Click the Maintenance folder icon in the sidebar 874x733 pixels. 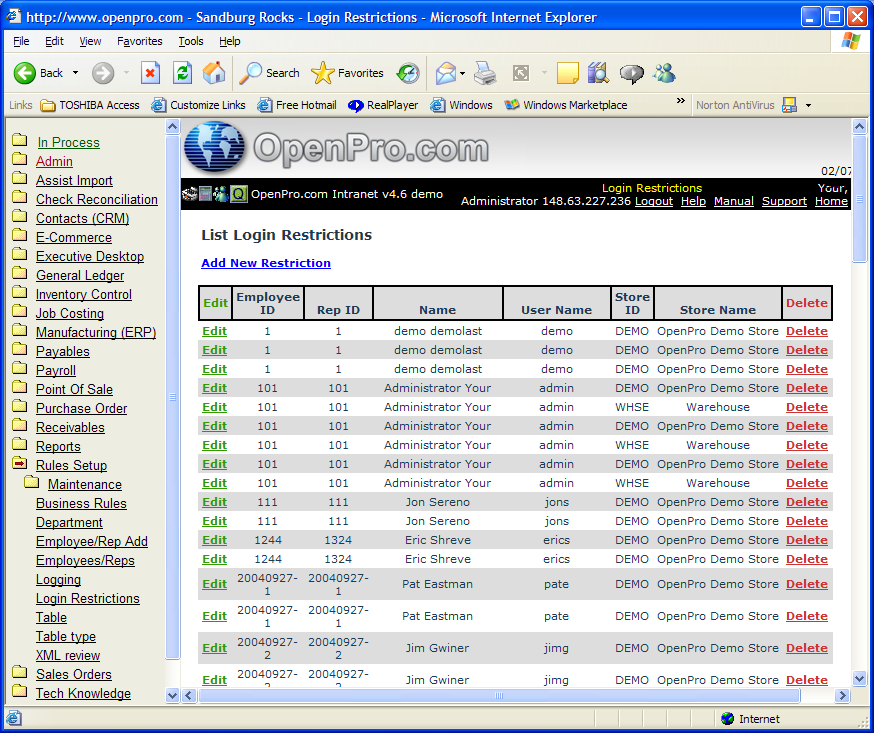pos(31,484)
